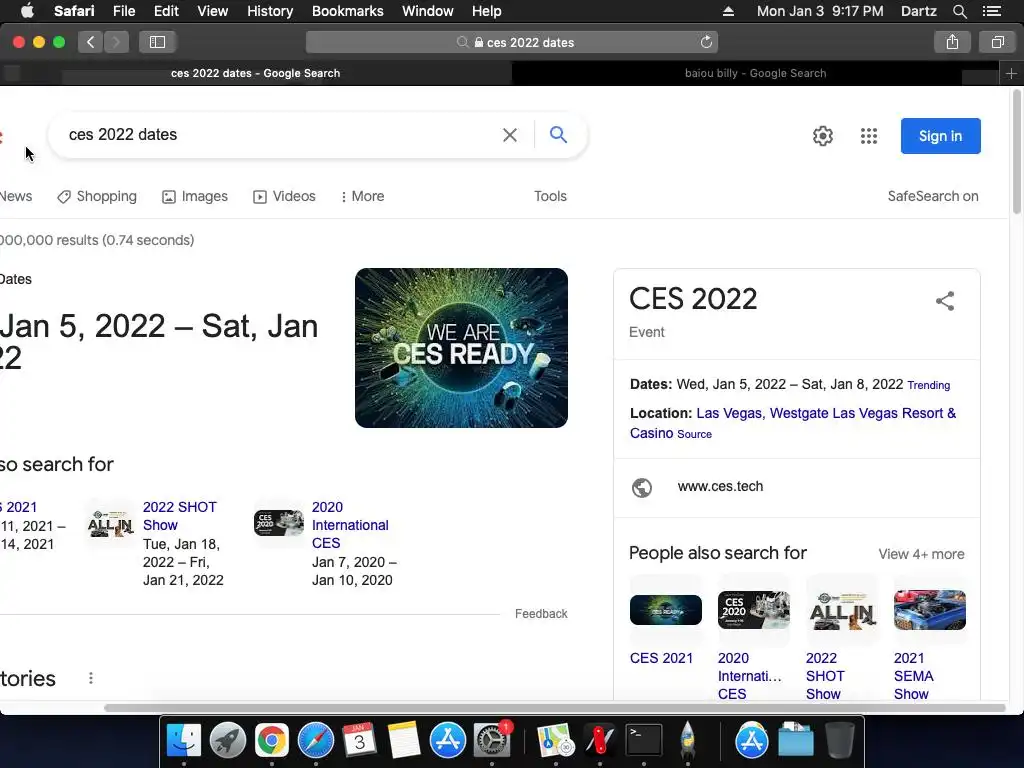This screenshot has width=1024, height=768.
Task: Click the vertical page scrollbar
Action: coord(1017,152)
